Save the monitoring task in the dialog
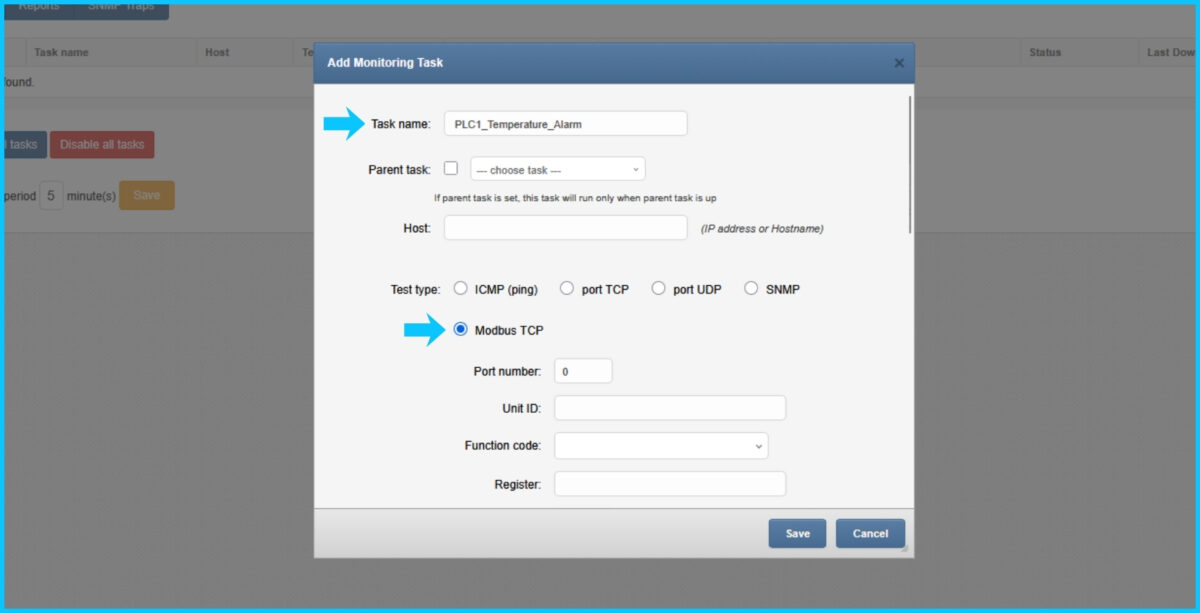The width and height of the screenshot is (1200, 613). coord(797,534)
